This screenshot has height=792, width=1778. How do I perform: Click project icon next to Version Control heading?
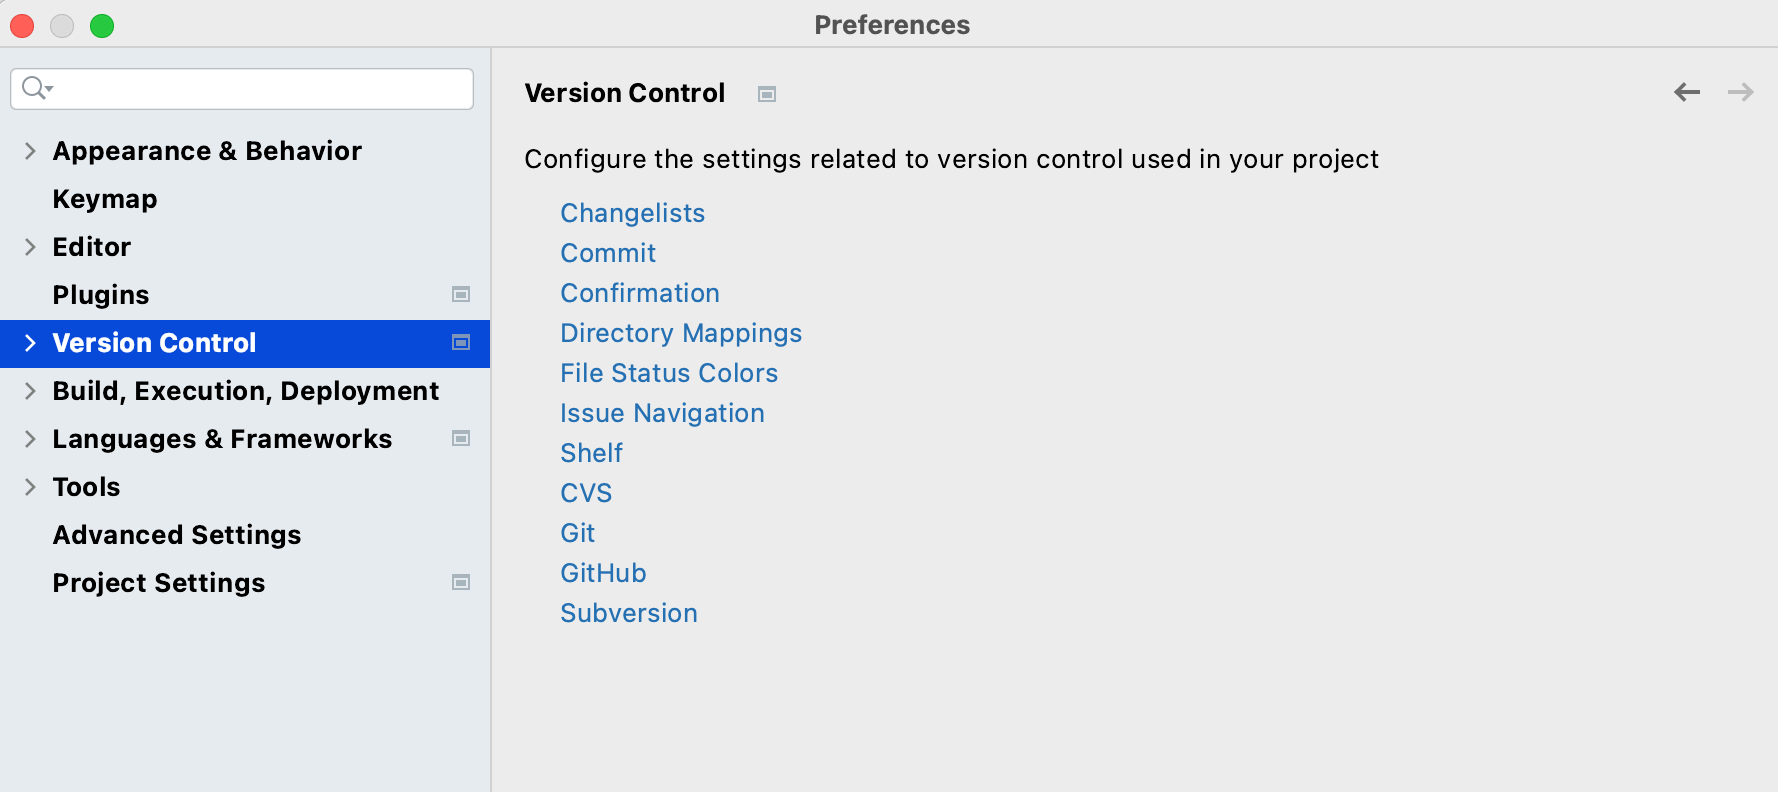767,94
